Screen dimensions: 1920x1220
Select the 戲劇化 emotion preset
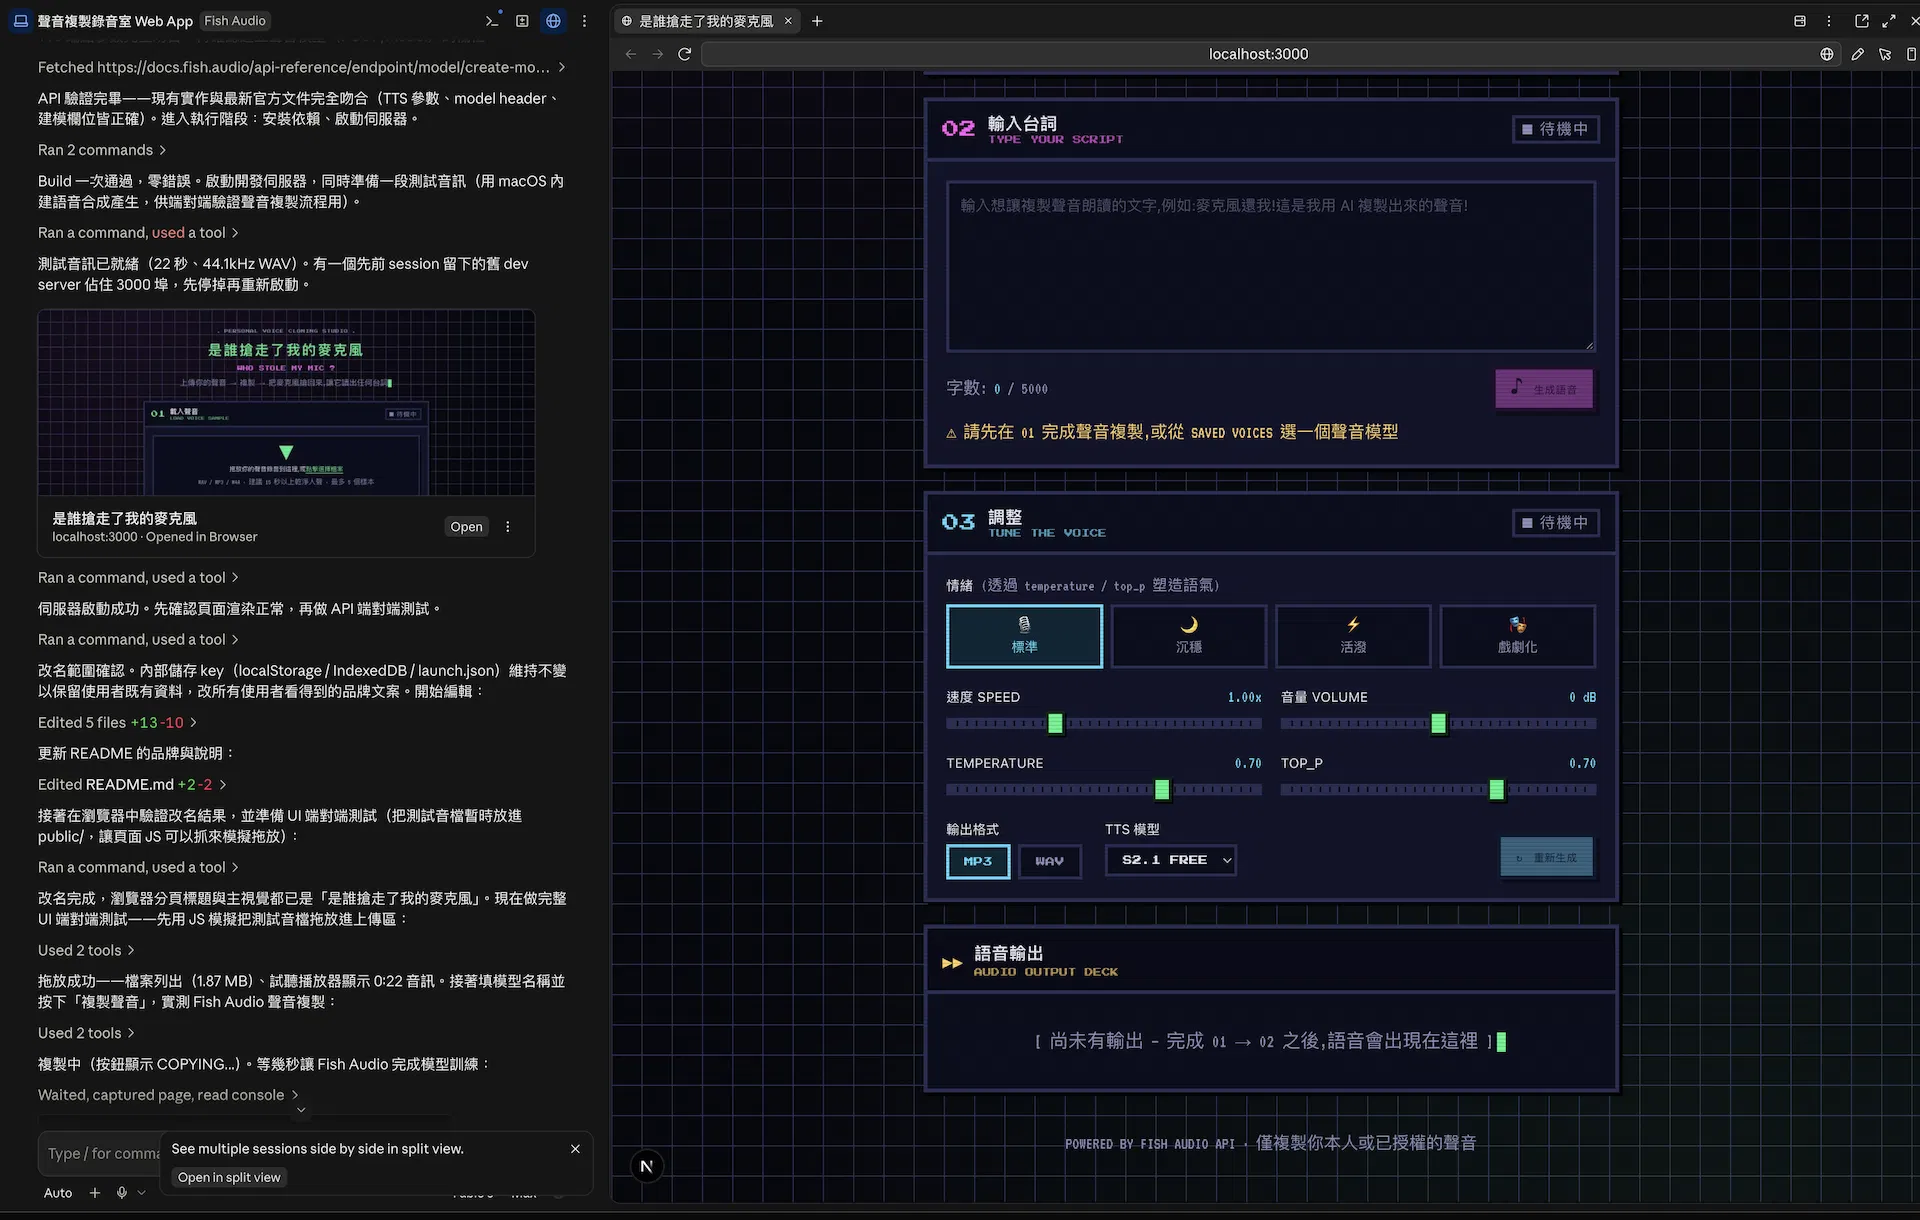(x=1517, y=636)
